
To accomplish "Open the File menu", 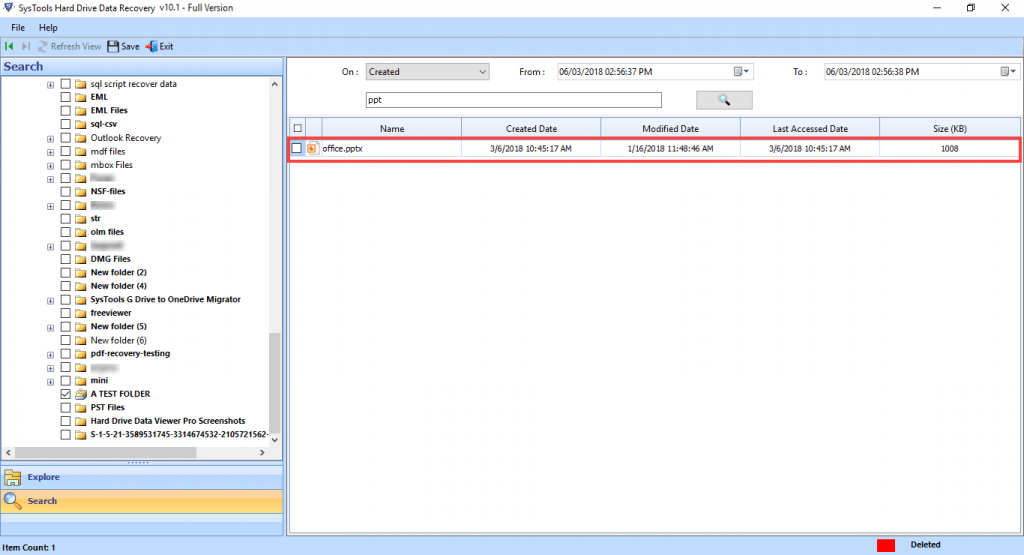I will (x=18, y=27).
